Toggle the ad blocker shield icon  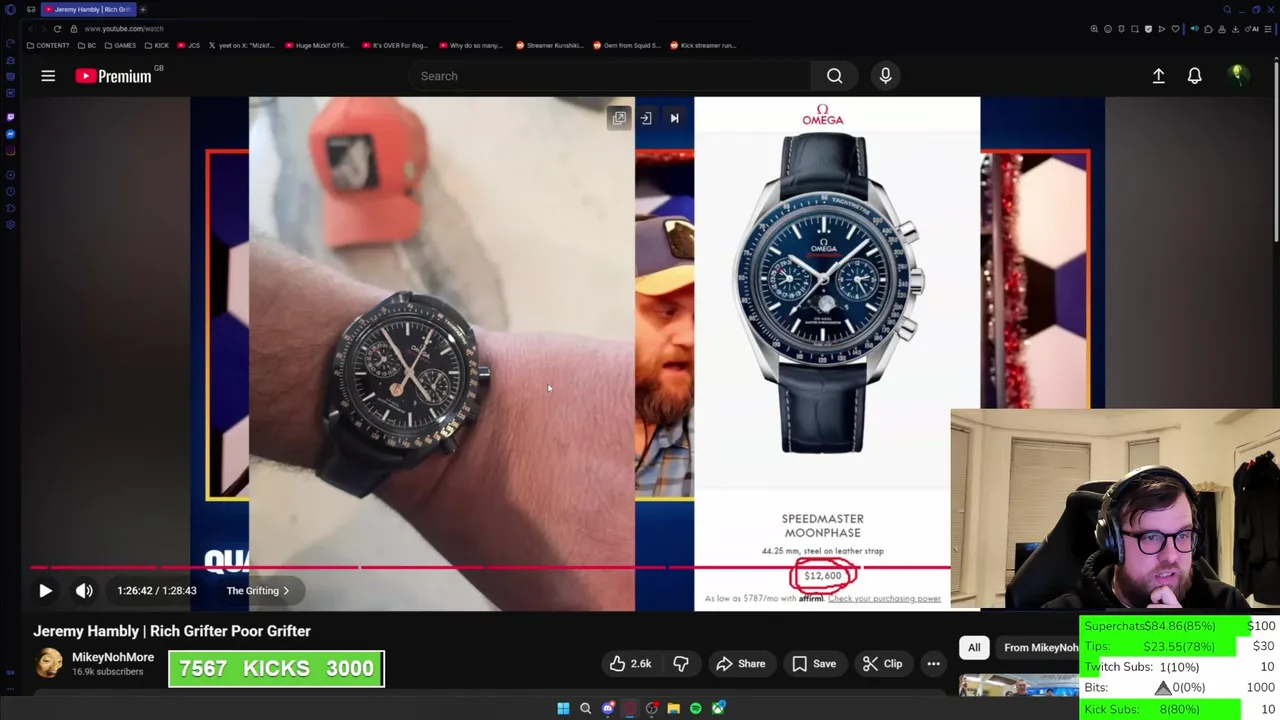[x=1148, y=29]
